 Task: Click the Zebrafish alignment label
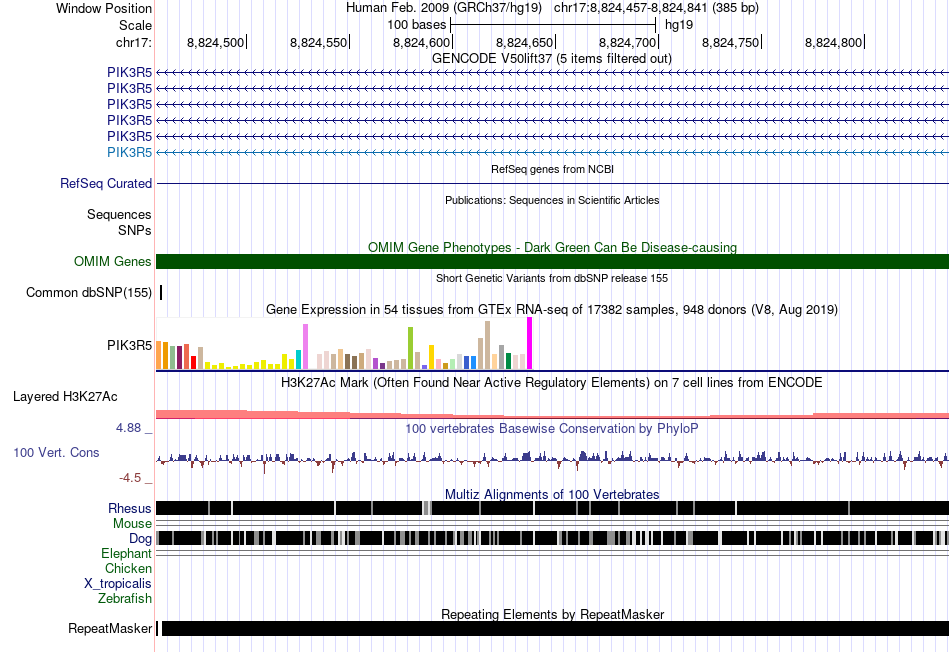click(x=125, y=599)
